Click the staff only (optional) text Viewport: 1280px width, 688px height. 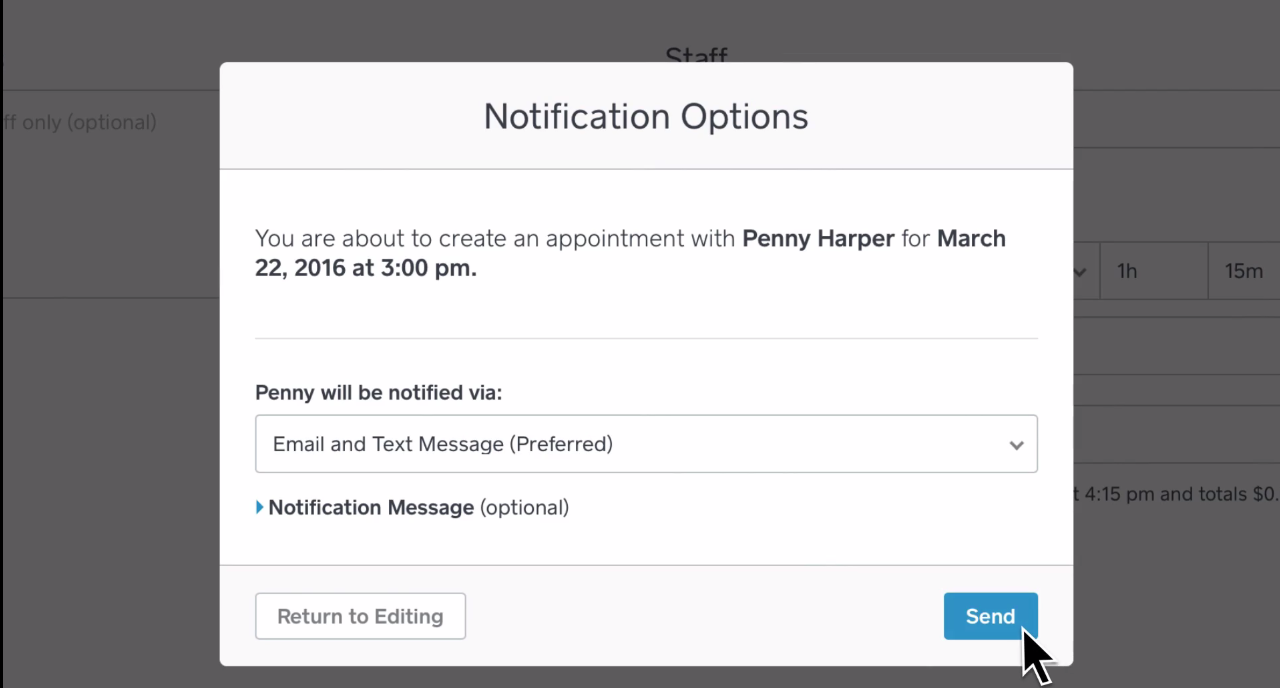point(80,122)
